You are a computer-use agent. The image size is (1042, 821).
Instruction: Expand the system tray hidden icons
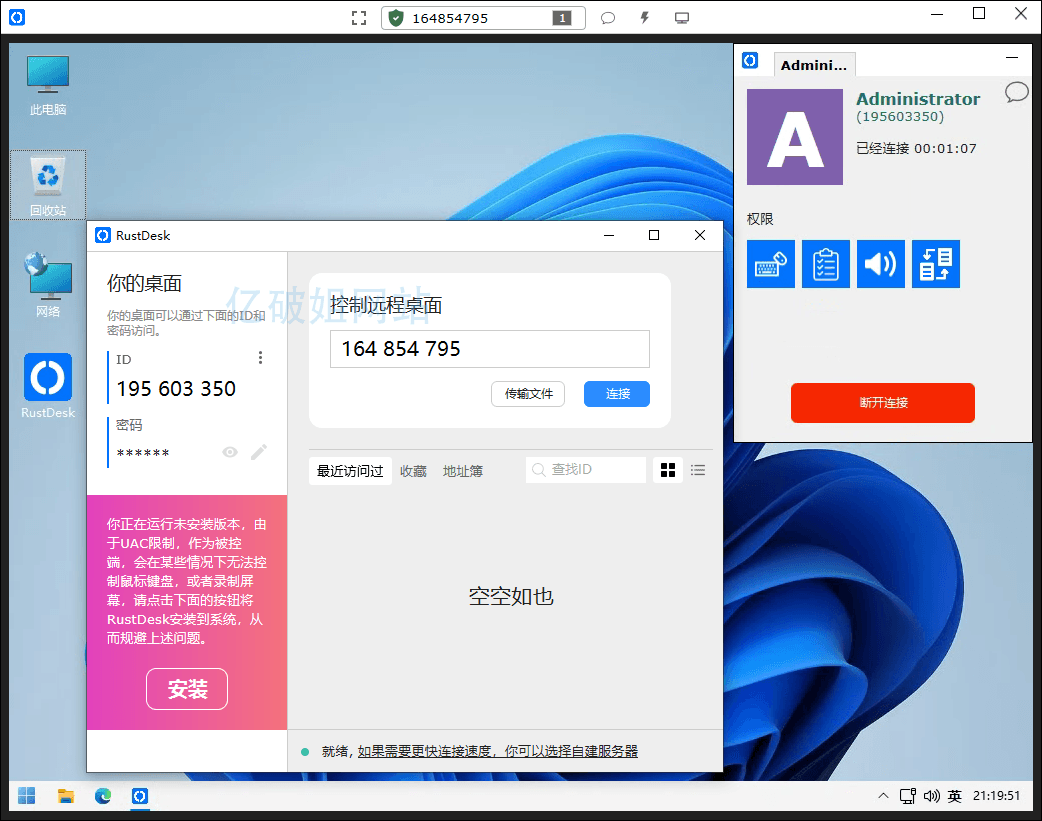(x=883, y=796)
